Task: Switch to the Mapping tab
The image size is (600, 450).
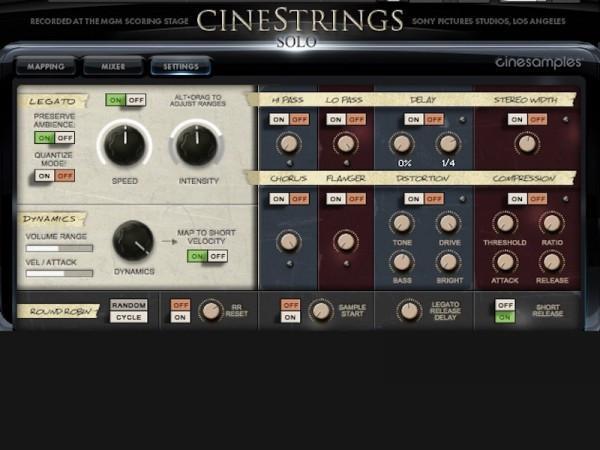Action: pyautogui.click(x=46, y=67)
